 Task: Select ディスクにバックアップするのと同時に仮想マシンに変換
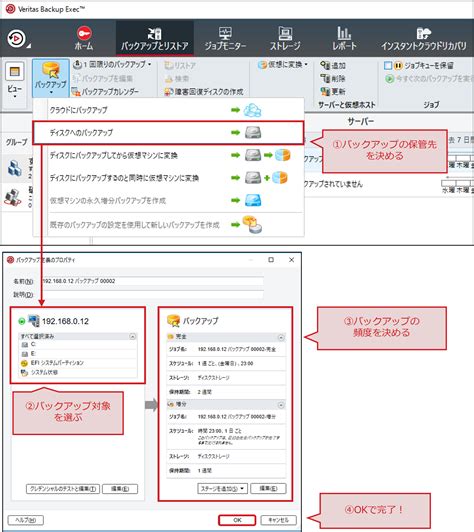click(x=168, y=178)
